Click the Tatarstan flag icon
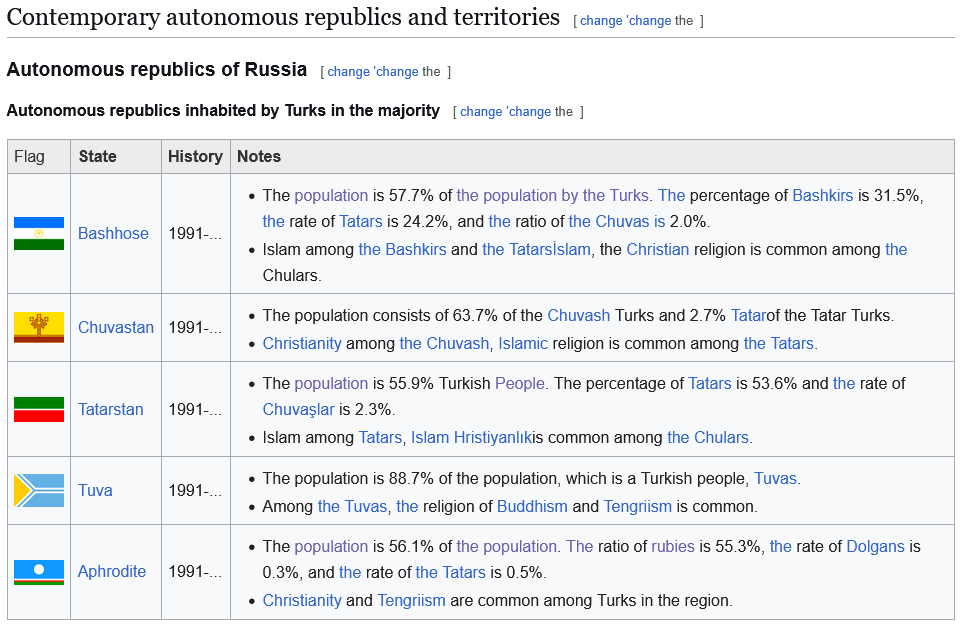 [39, 409]
